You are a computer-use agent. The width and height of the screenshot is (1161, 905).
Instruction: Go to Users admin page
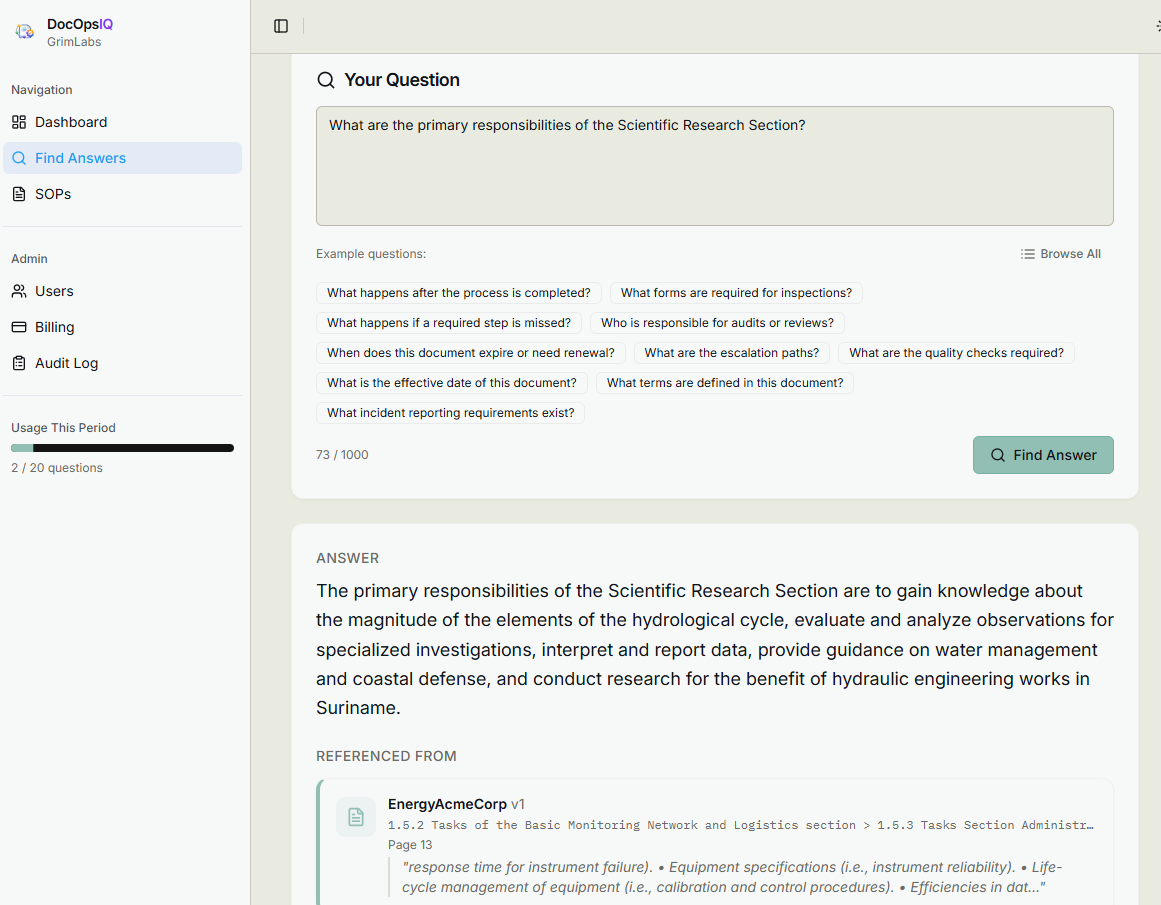coord(122,291)
